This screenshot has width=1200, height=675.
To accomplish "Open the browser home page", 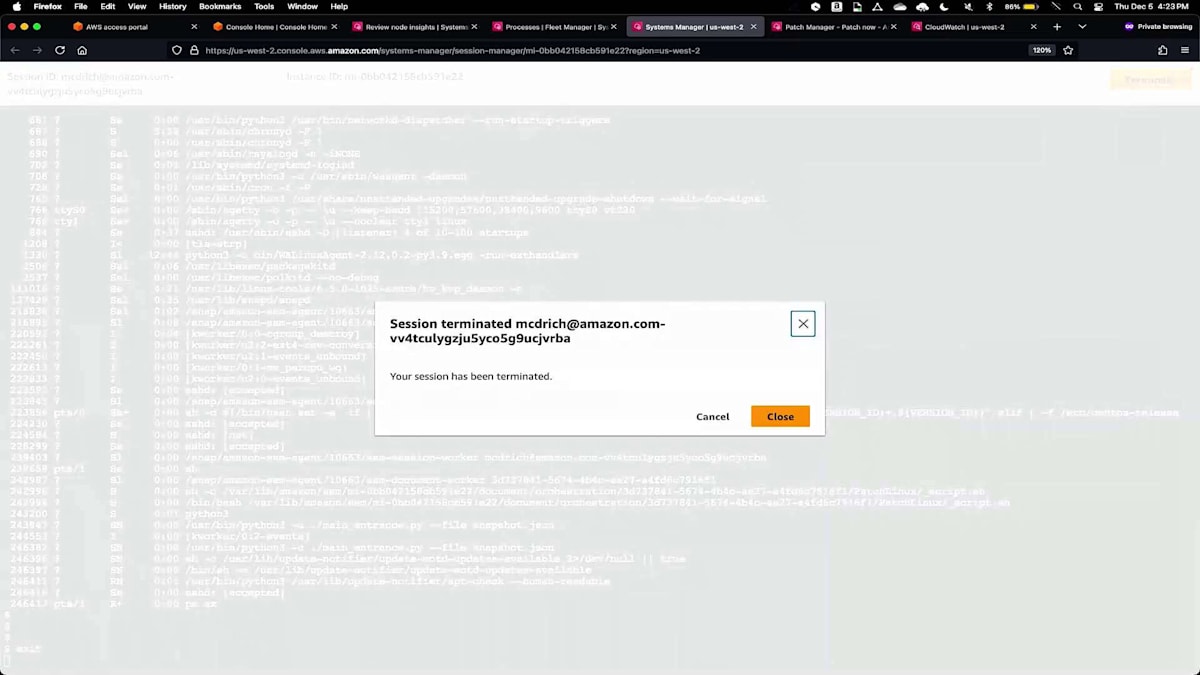I will (82, 50).
